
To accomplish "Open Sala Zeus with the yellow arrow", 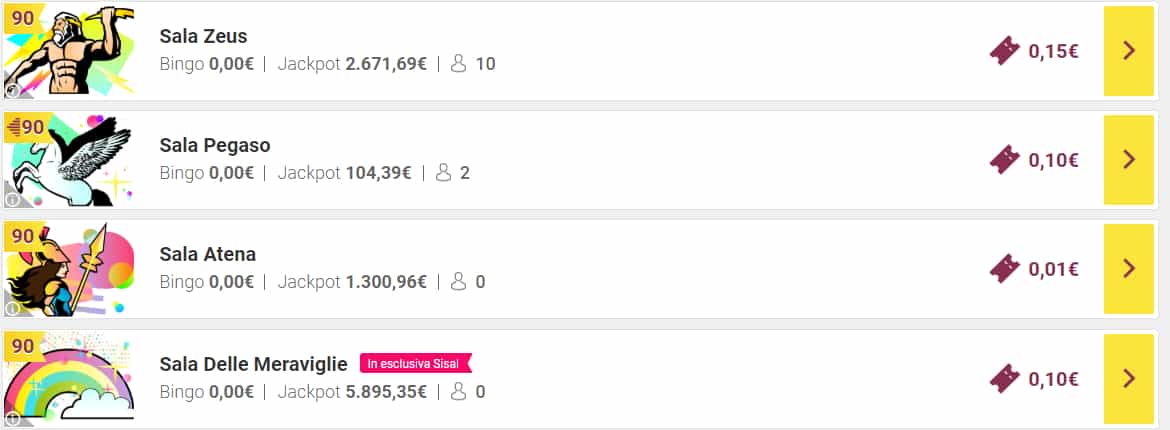I will click(1128, 51).
